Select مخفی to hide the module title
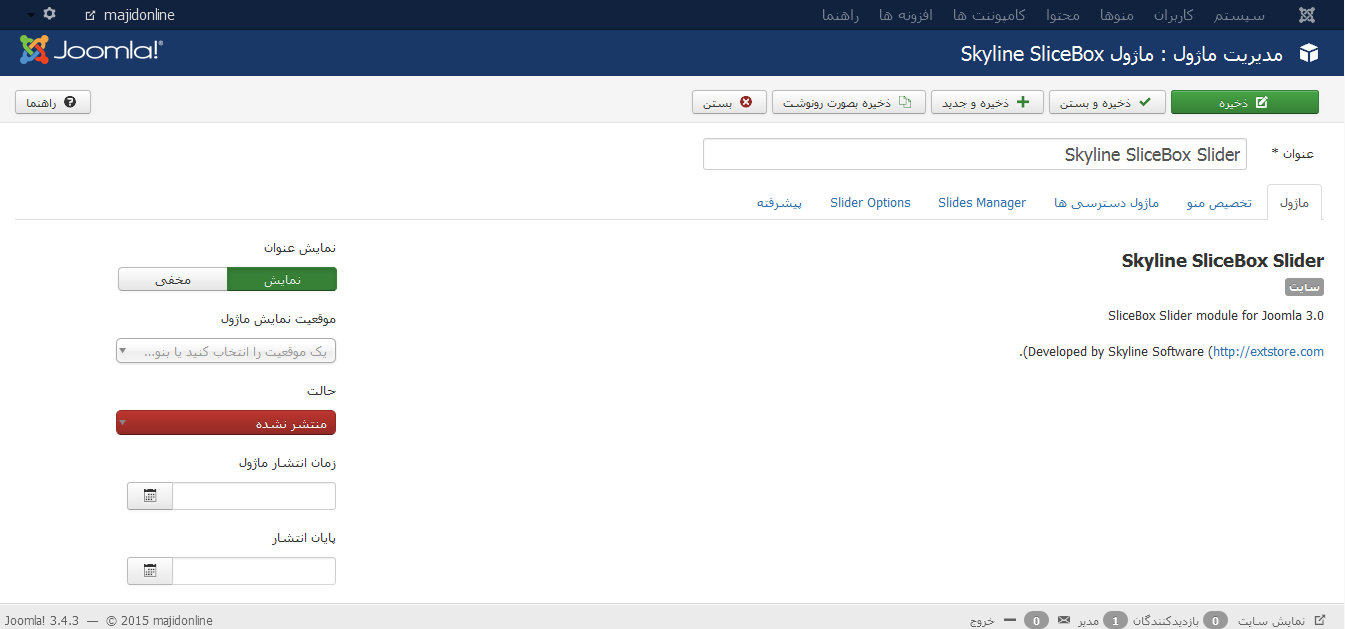Image resolution: width=1345 pixels, height=629 pixels. [x=173, y=279]
